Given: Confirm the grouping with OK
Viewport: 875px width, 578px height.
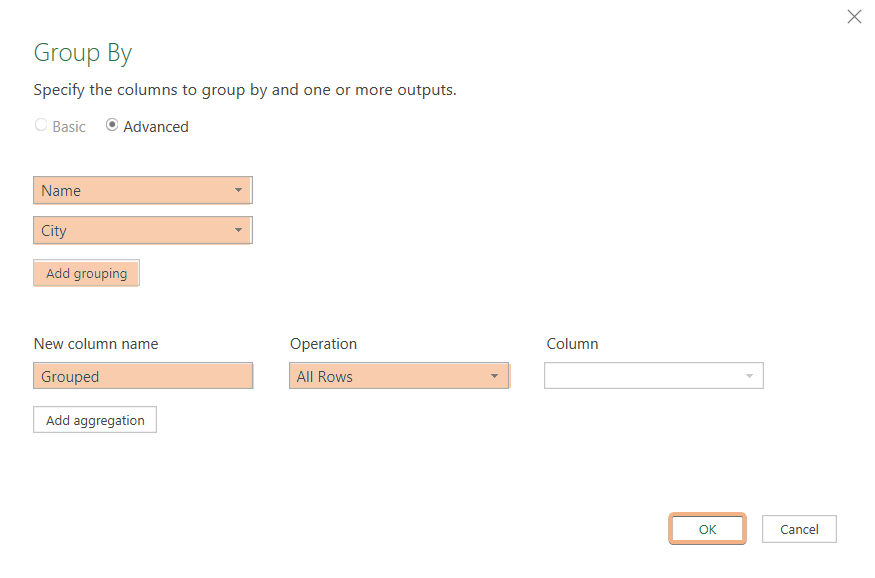Looking at the screenshot, I should tap(707, 529).
